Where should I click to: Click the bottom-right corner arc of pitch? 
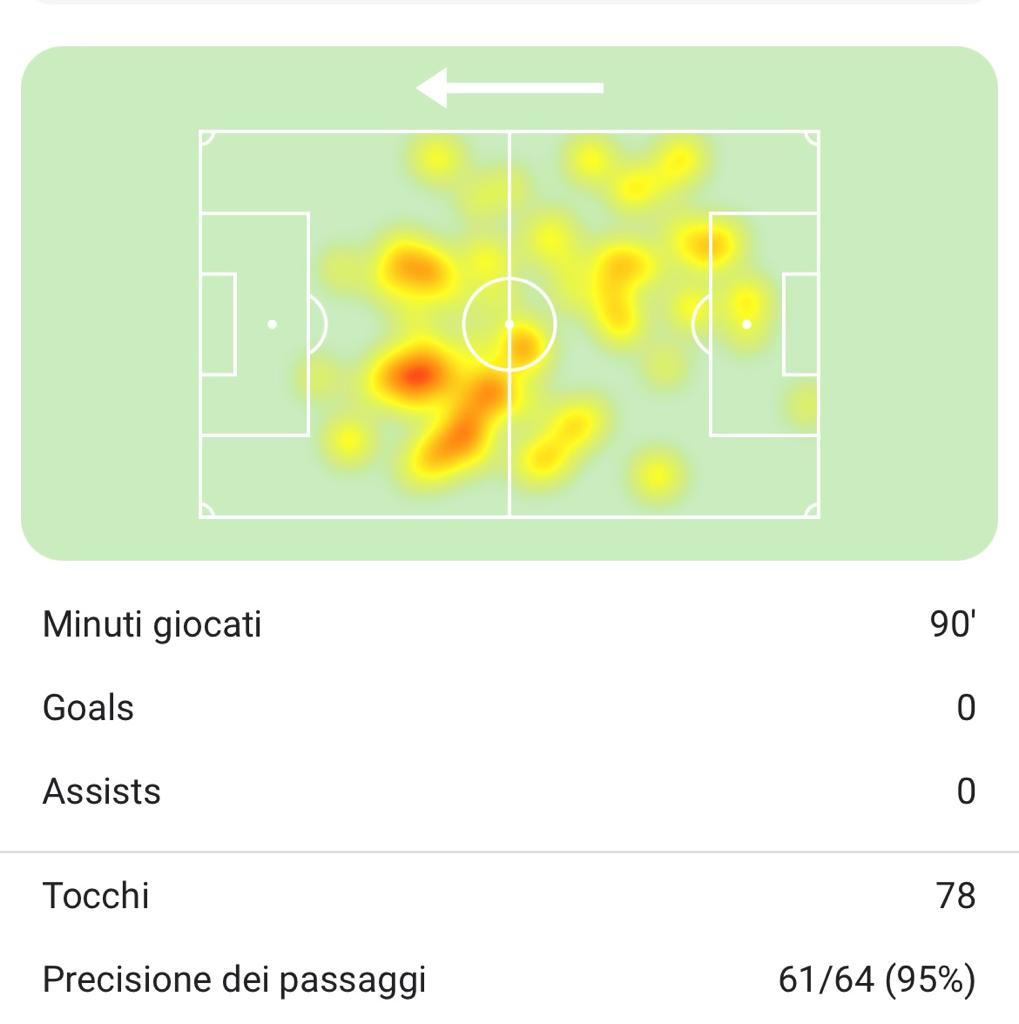tap(813, 511)
